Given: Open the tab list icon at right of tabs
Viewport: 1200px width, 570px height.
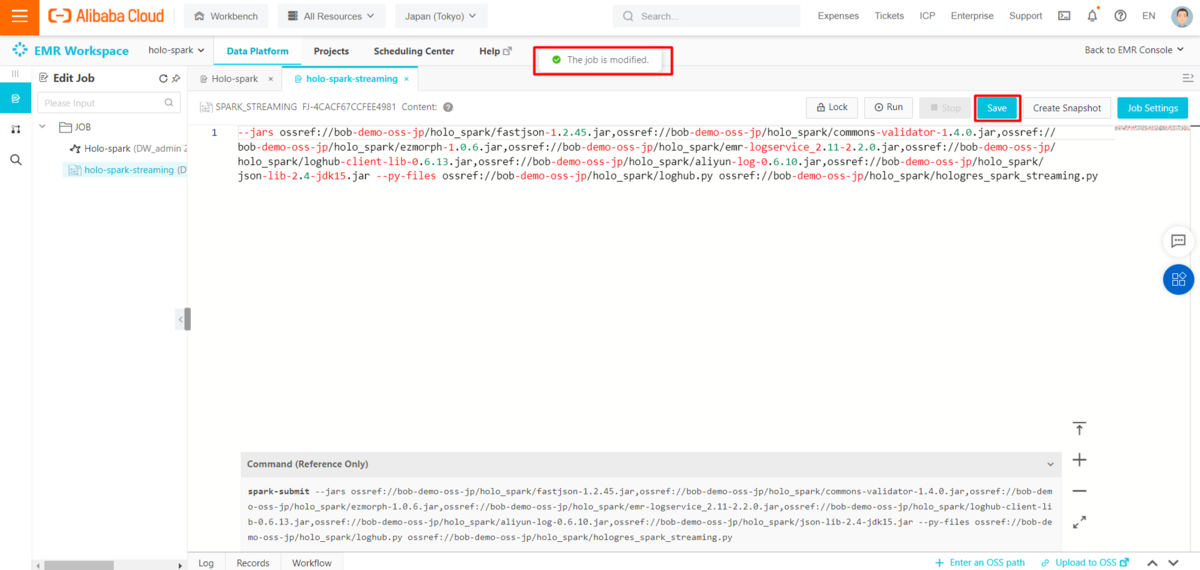Looking at the screenshot, I should (1187, 78).
